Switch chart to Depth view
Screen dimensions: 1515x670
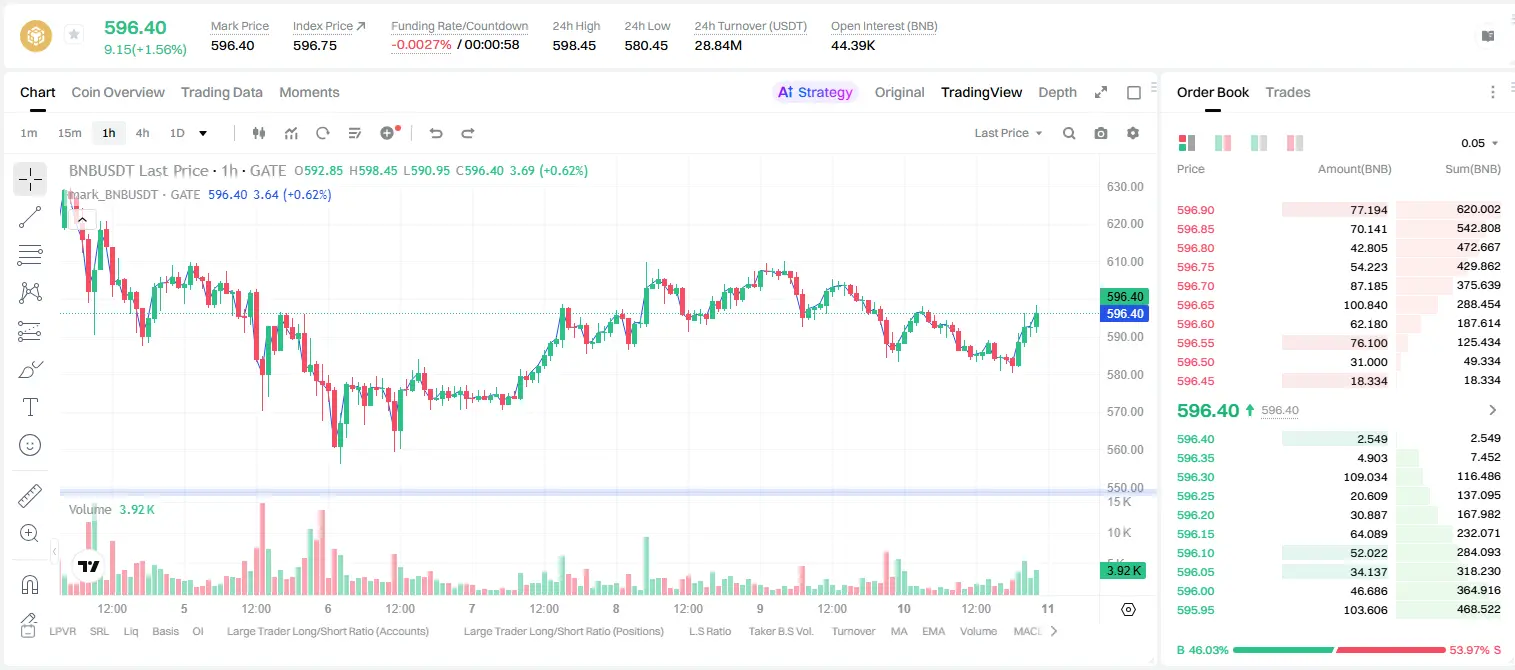click(1057, 92)
